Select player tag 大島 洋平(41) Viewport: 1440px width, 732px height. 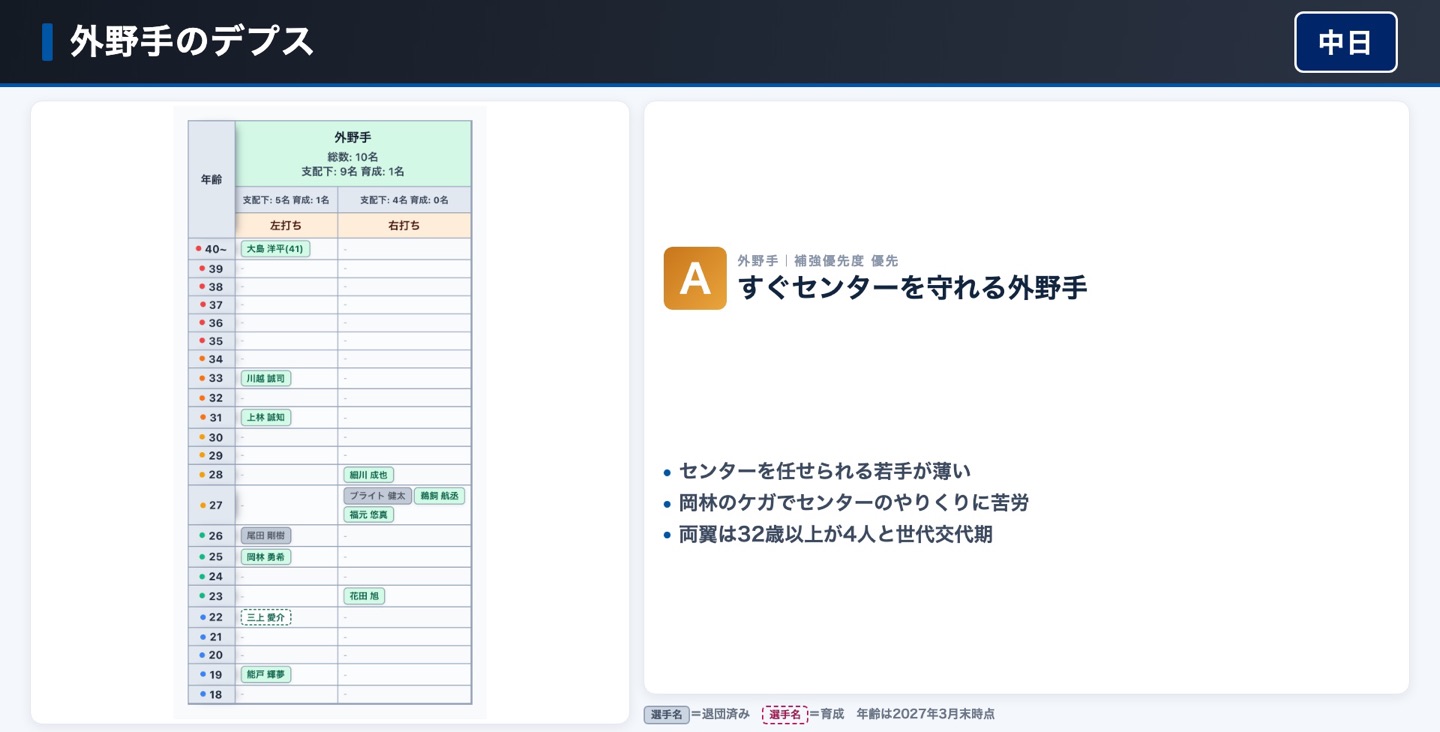point(276,249)
